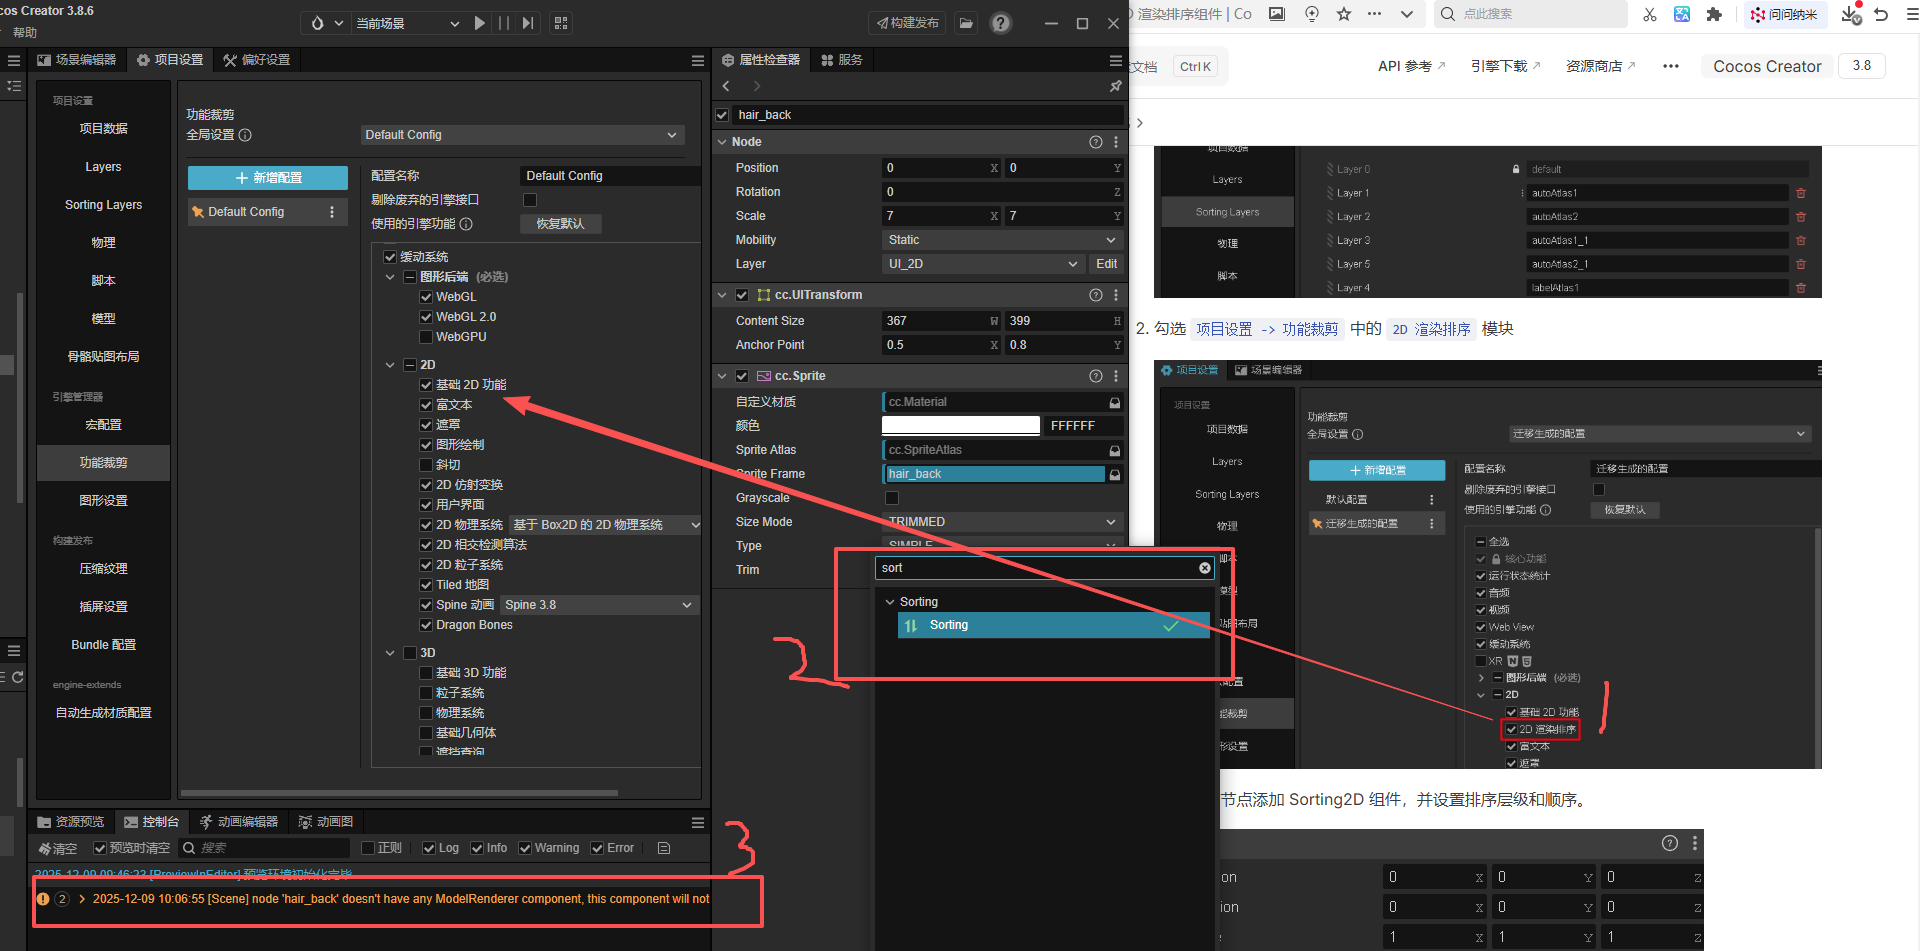This screenshot has height=951, width=1920.
Task: Open the 项目设置 panel hamburger menu
Action: (698, 60)
